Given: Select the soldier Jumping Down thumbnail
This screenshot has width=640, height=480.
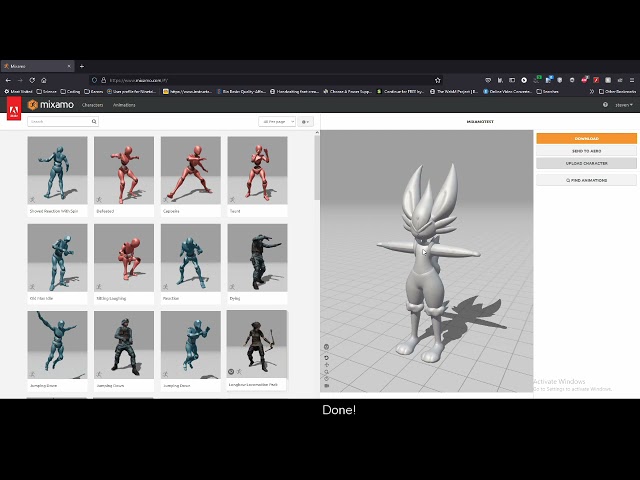Looking at the screenshot, I should point(124,345).
